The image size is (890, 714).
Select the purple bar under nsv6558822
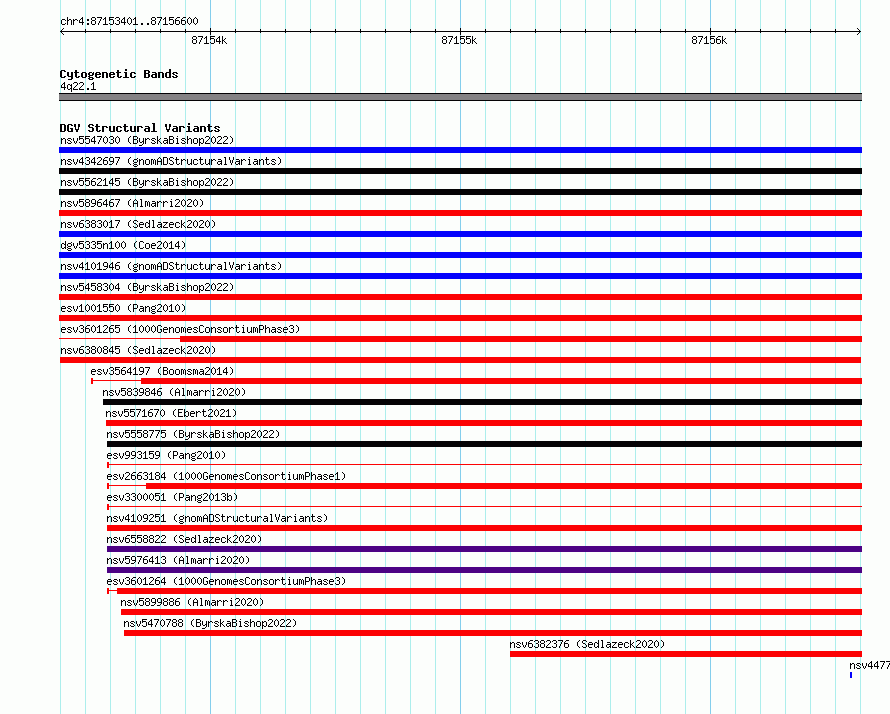point(484,549)
